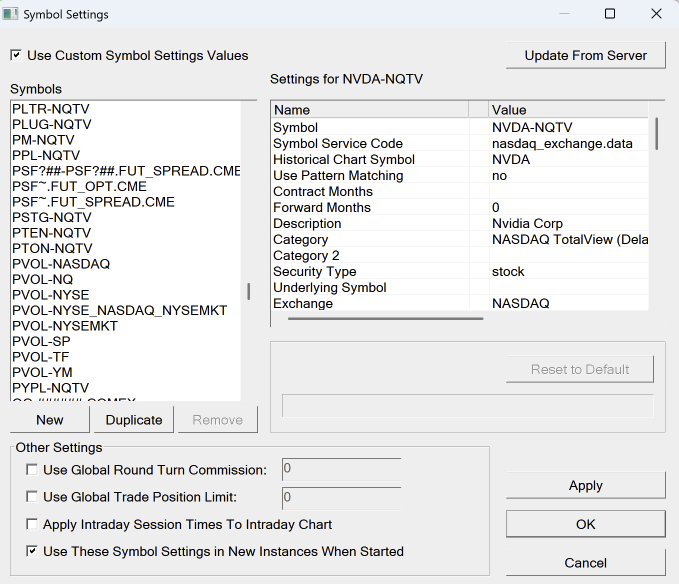The image size is (679, 584).
Task: Click the New symbol button
Action: click(49, 420)
